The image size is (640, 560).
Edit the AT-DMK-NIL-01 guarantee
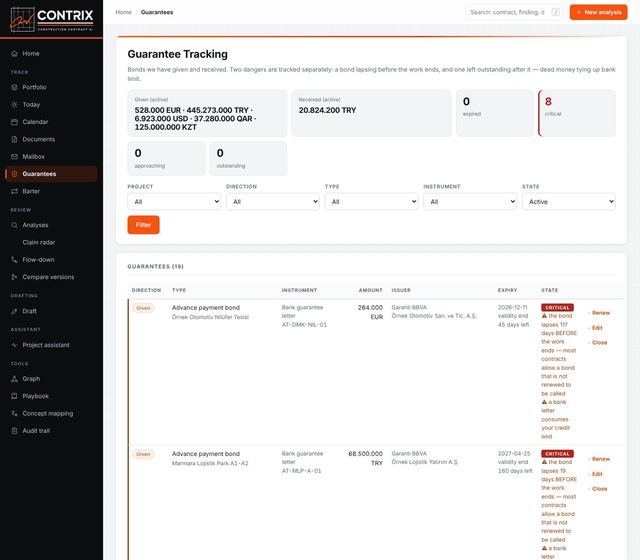(597, 328)
